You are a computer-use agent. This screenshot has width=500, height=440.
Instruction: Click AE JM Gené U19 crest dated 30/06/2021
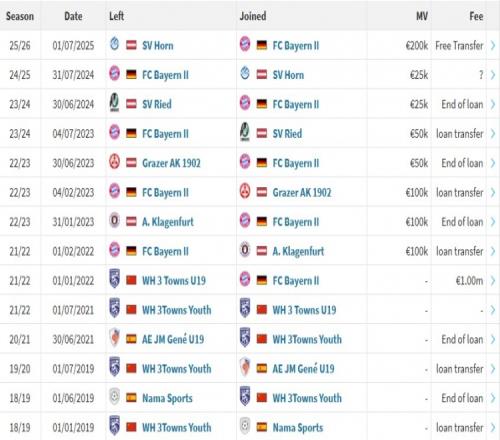pos(114,338)
